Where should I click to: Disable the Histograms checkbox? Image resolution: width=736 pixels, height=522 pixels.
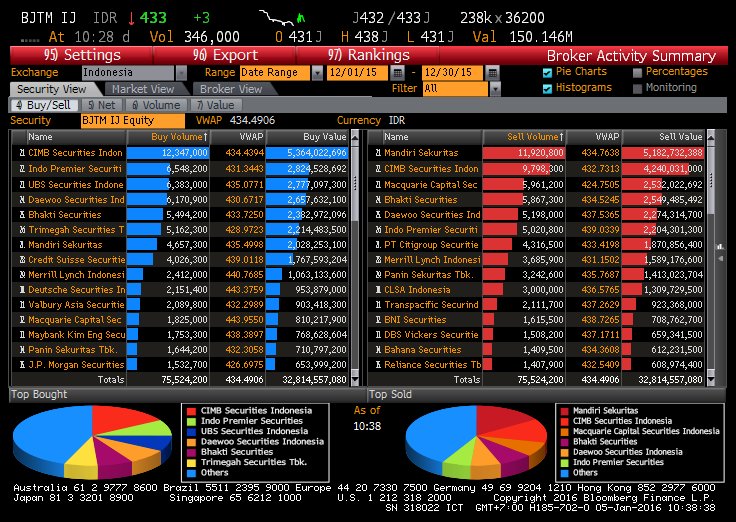[547, 88]
